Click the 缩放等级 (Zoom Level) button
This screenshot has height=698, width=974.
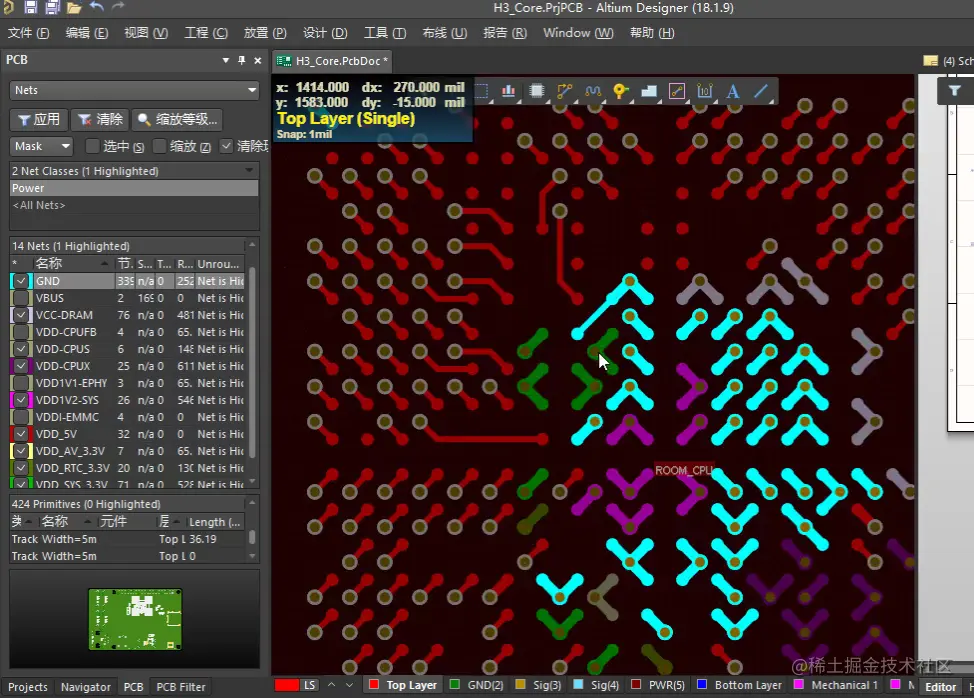pos(178,119)
